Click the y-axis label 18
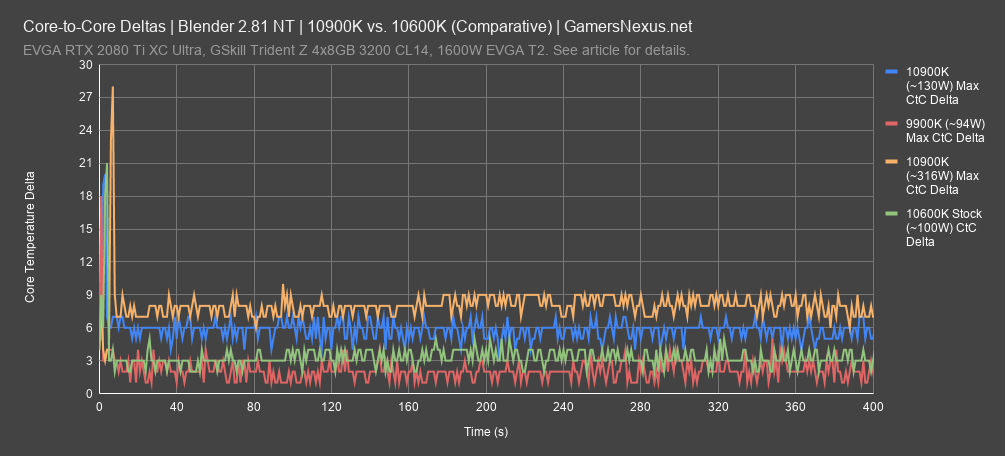 pos(87,196)
